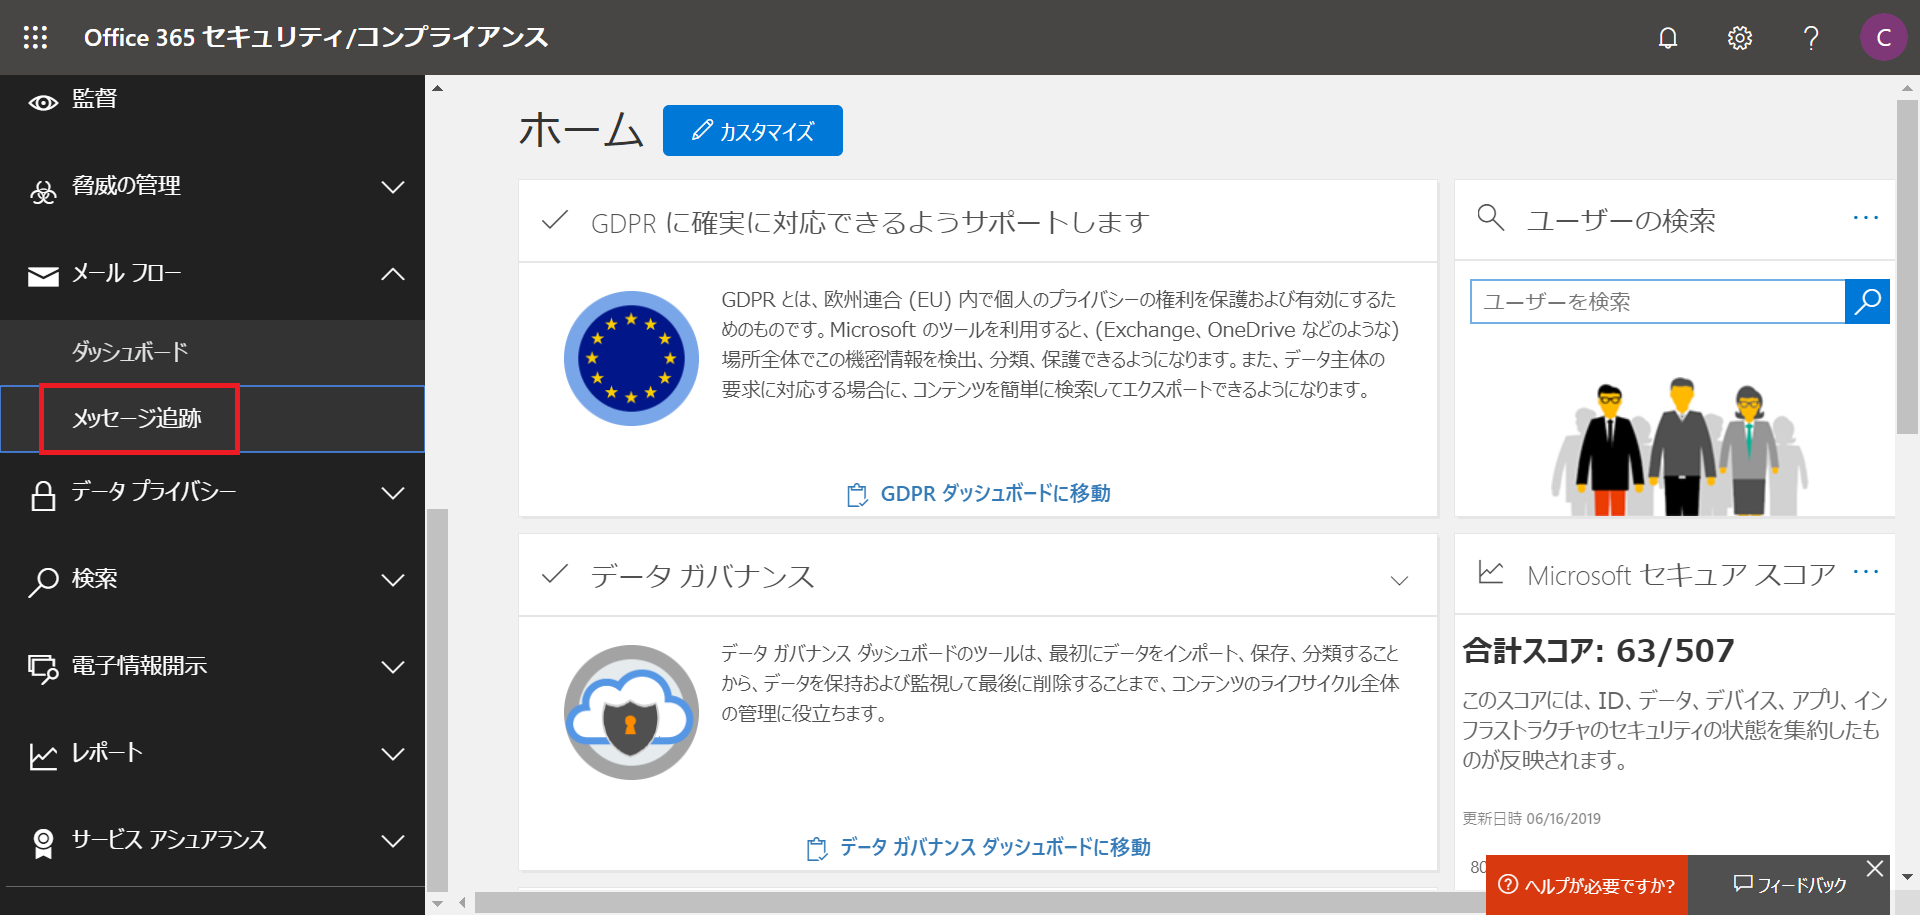Screen dimensions: 1920x915
Task: Open the help question mark icon
Action: pos(1811,38)
